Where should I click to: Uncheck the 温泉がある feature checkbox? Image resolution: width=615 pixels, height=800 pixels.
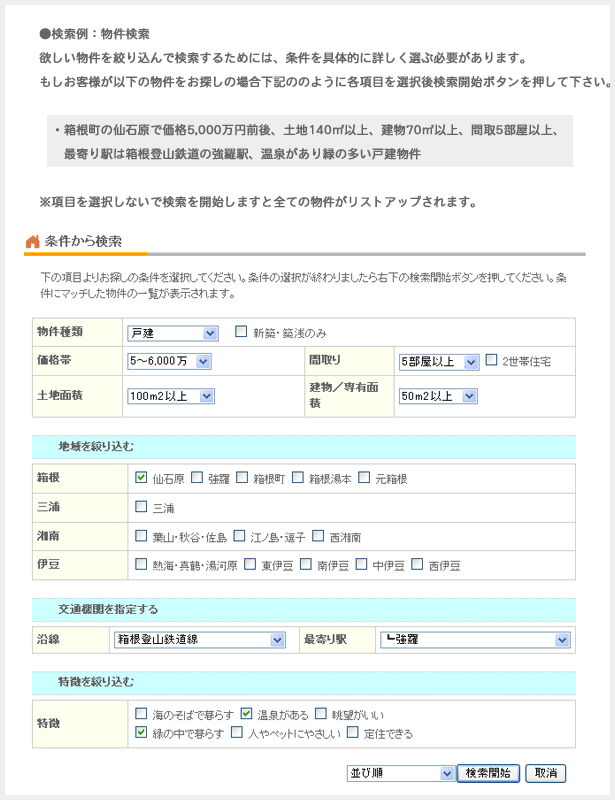246,714
